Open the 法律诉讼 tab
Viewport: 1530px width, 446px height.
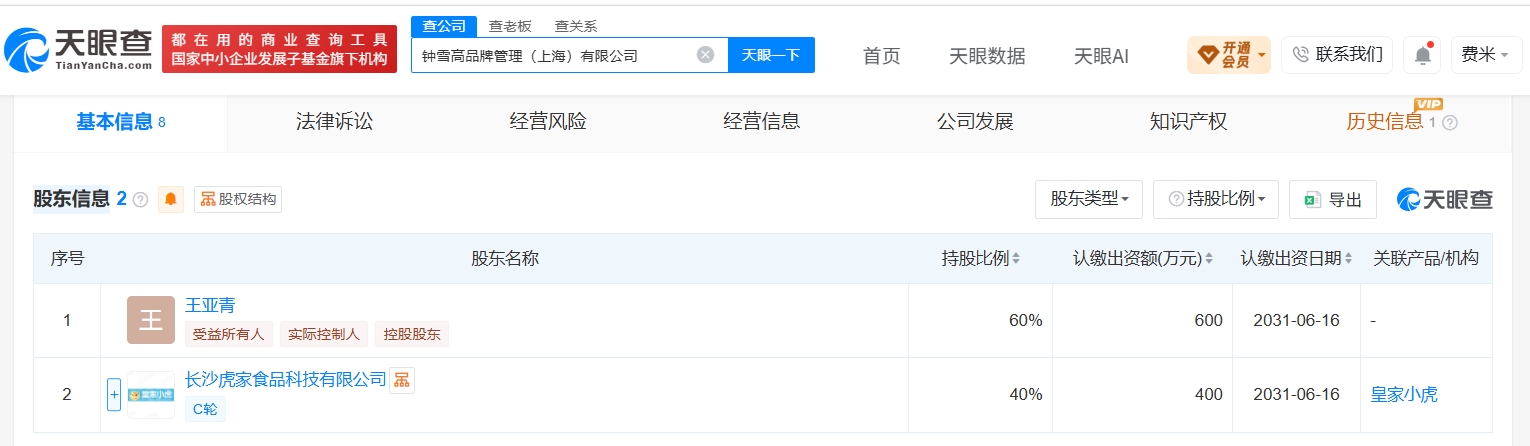pyautogui.click(x=334, y=122)
